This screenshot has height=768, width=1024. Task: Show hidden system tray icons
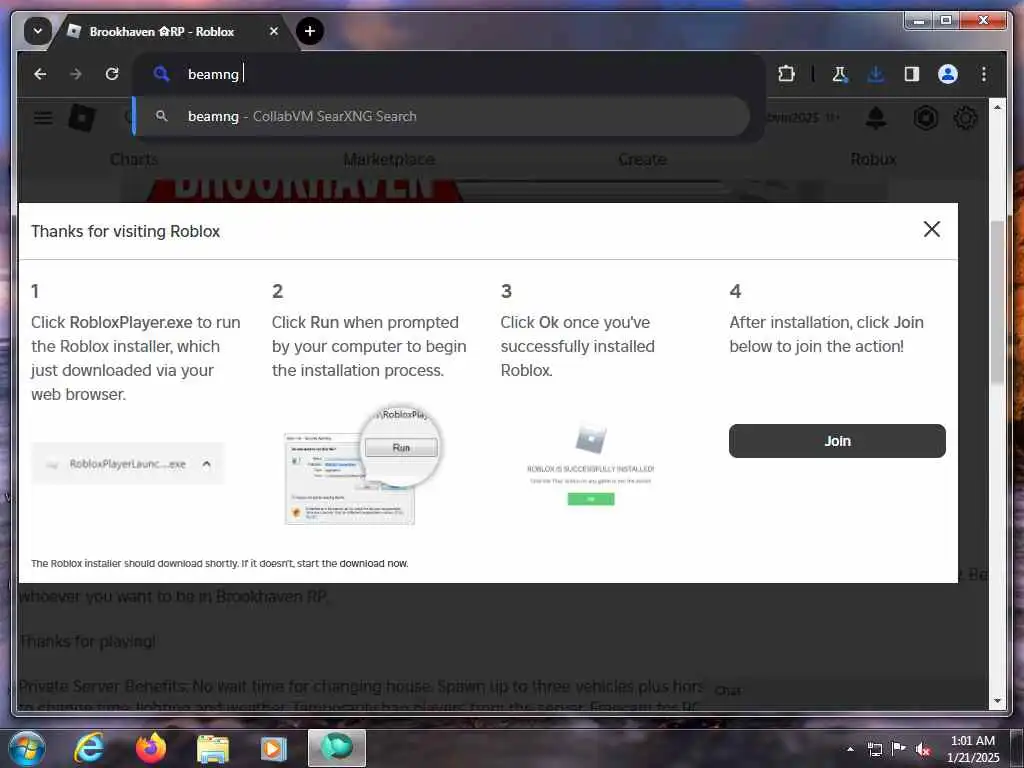[x=850, y=749]
